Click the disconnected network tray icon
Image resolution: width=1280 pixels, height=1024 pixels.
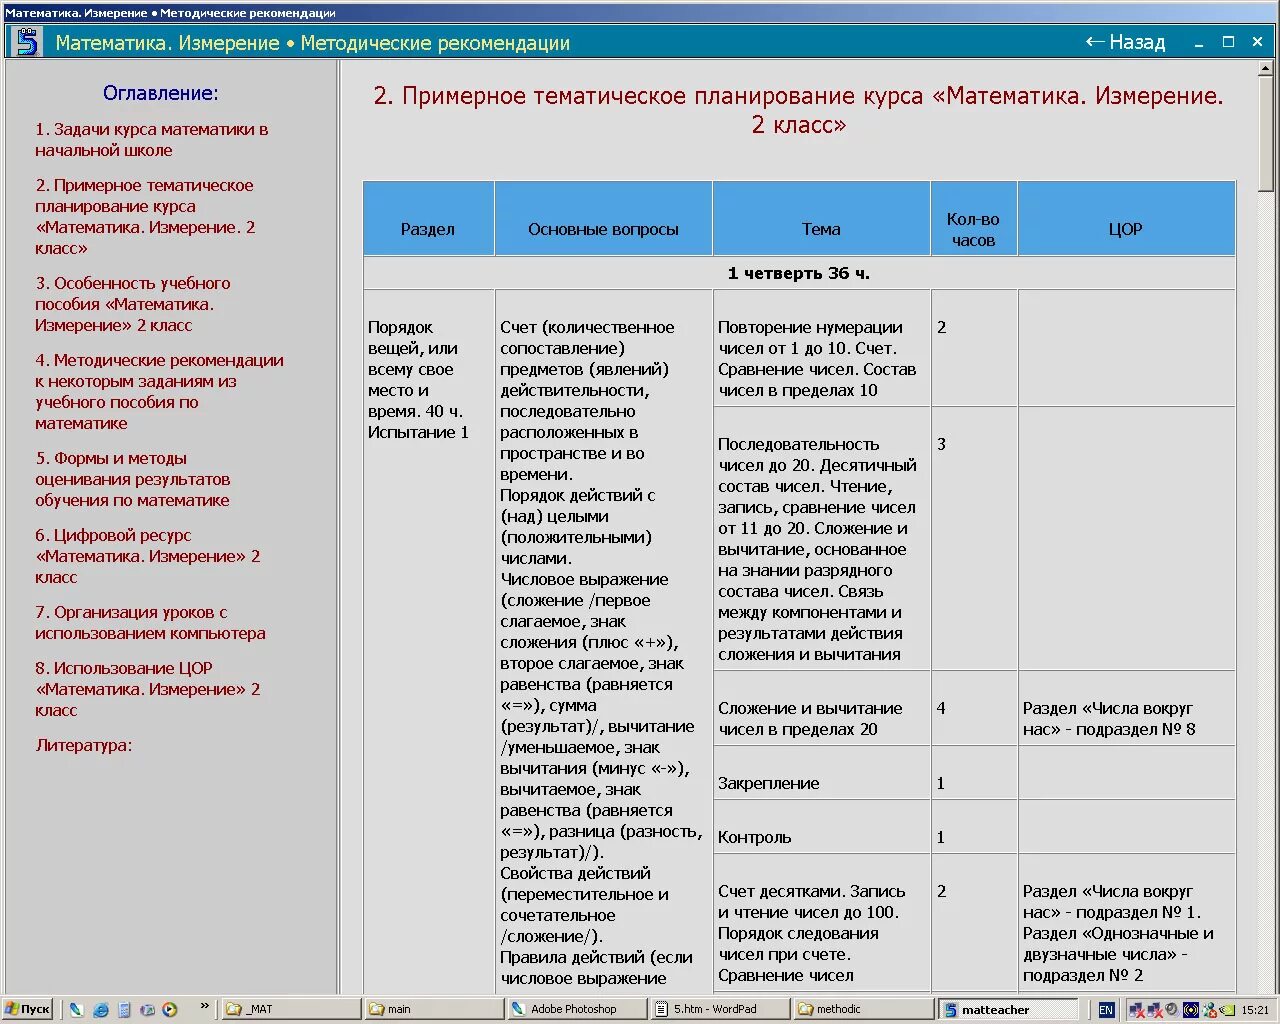(x=1136, y=1009)
